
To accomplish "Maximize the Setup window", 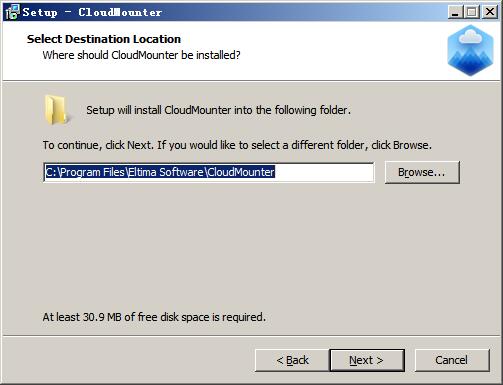I will click(472, 12).
